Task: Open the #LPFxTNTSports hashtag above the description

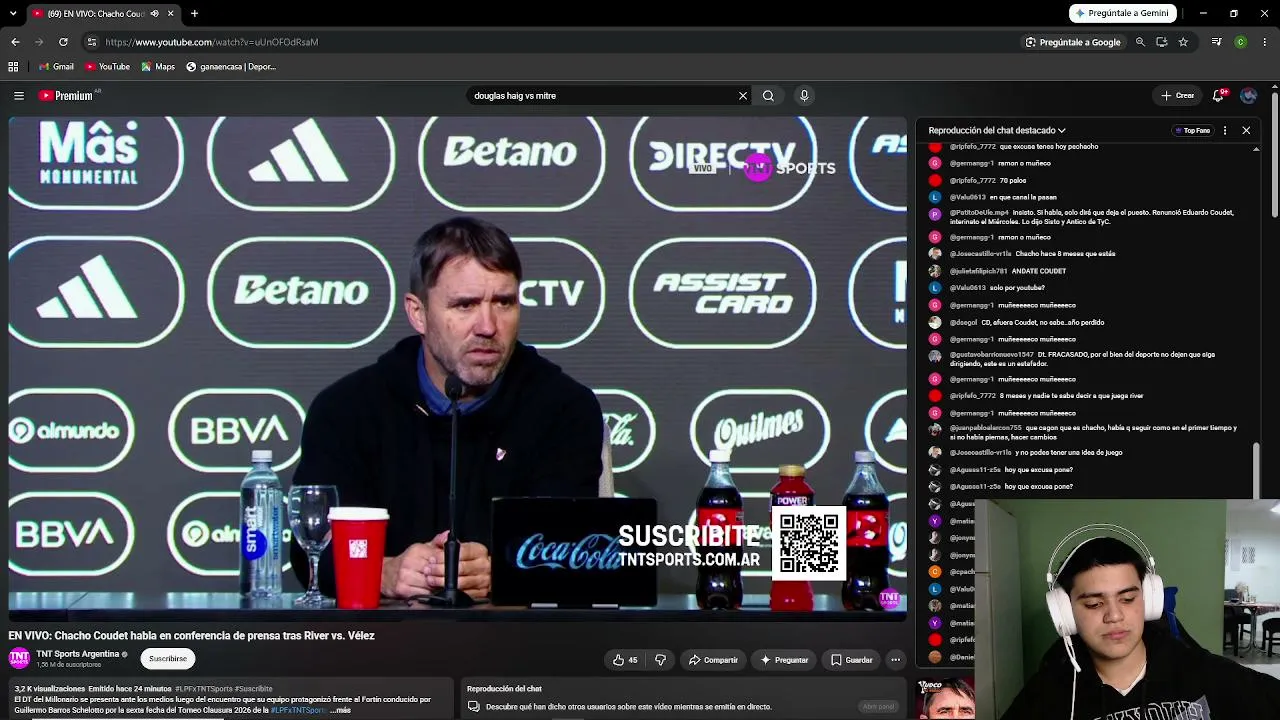Action: 203,689
